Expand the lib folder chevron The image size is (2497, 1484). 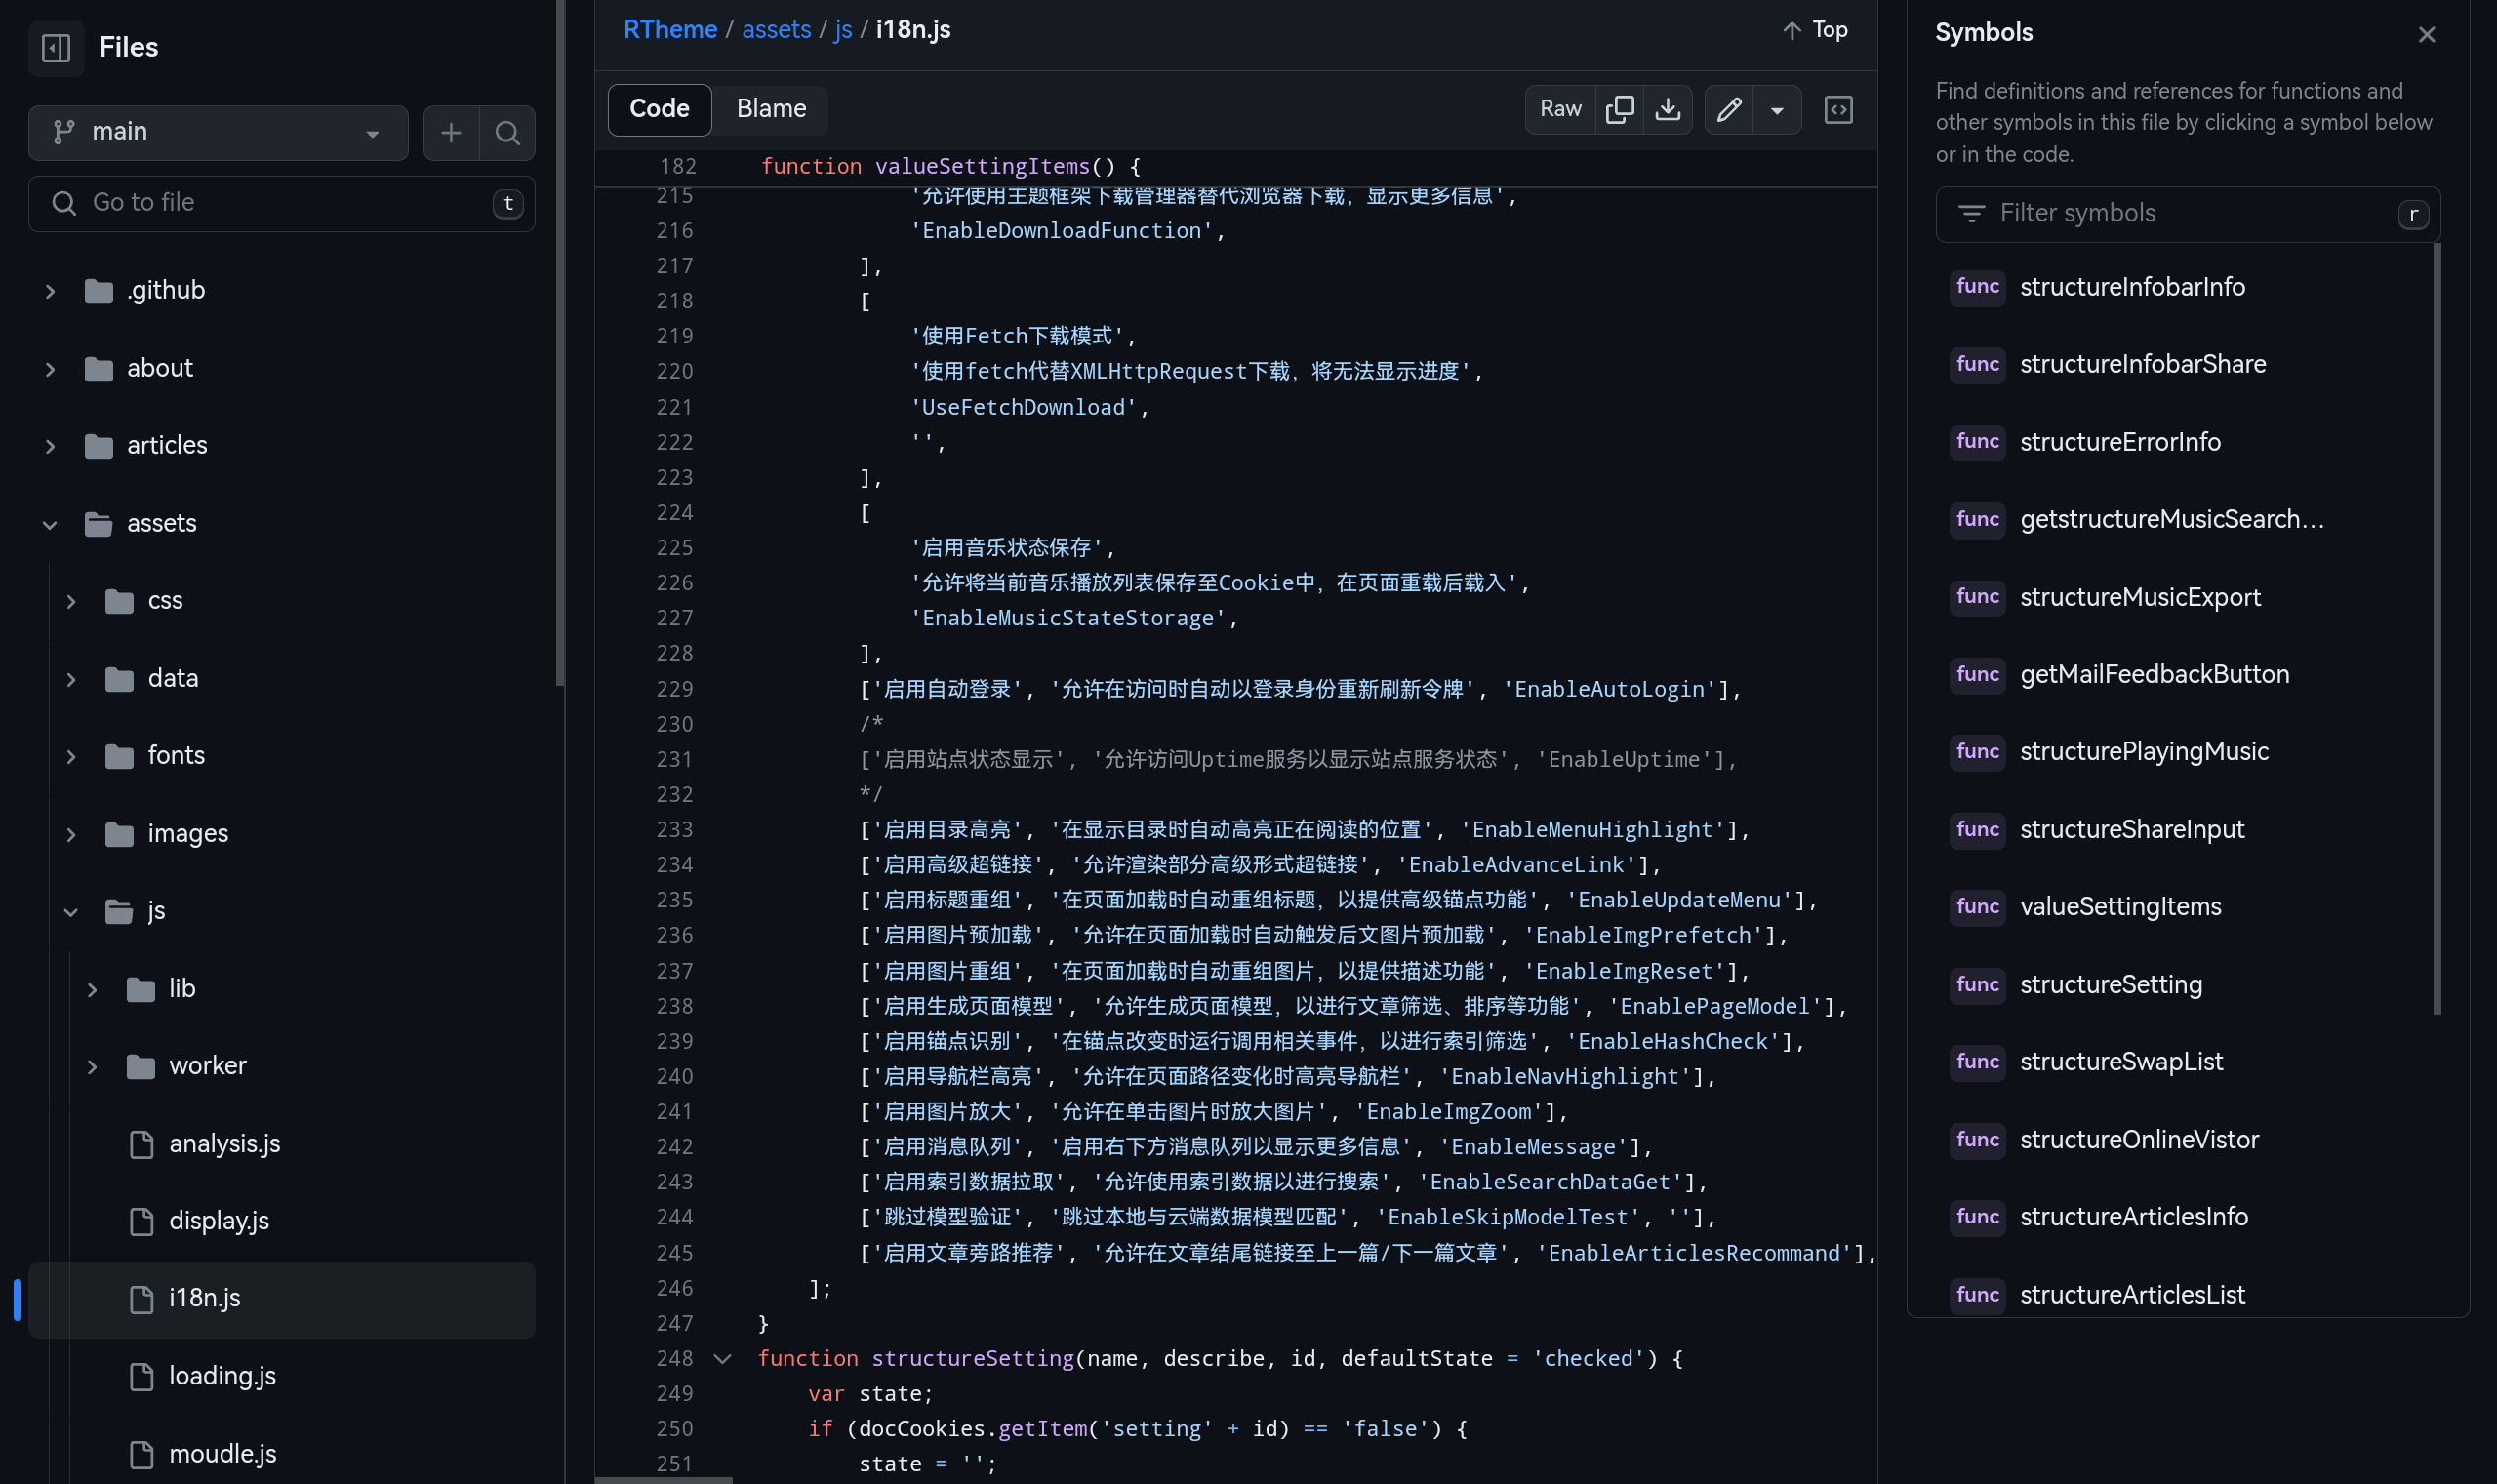coord(92,989)
